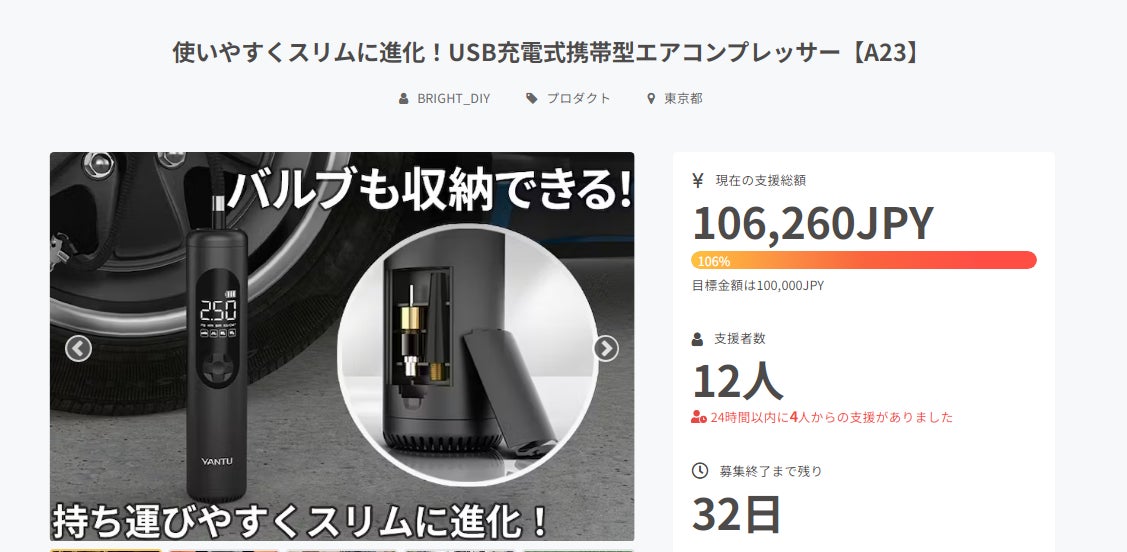
Task: Click the previous slide arrow on carousel
Action: coord(78,349)
